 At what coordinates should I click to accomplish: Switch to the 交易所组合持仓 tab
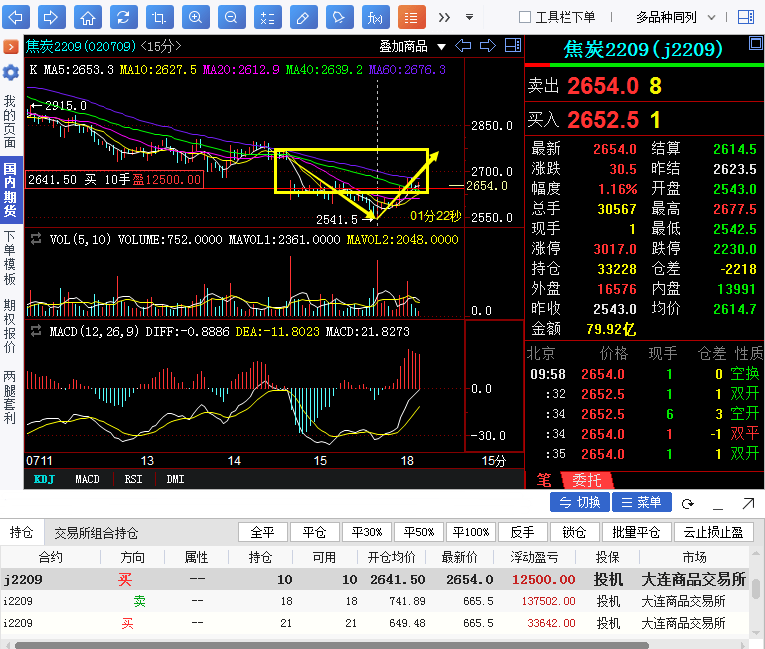[96, 533]
